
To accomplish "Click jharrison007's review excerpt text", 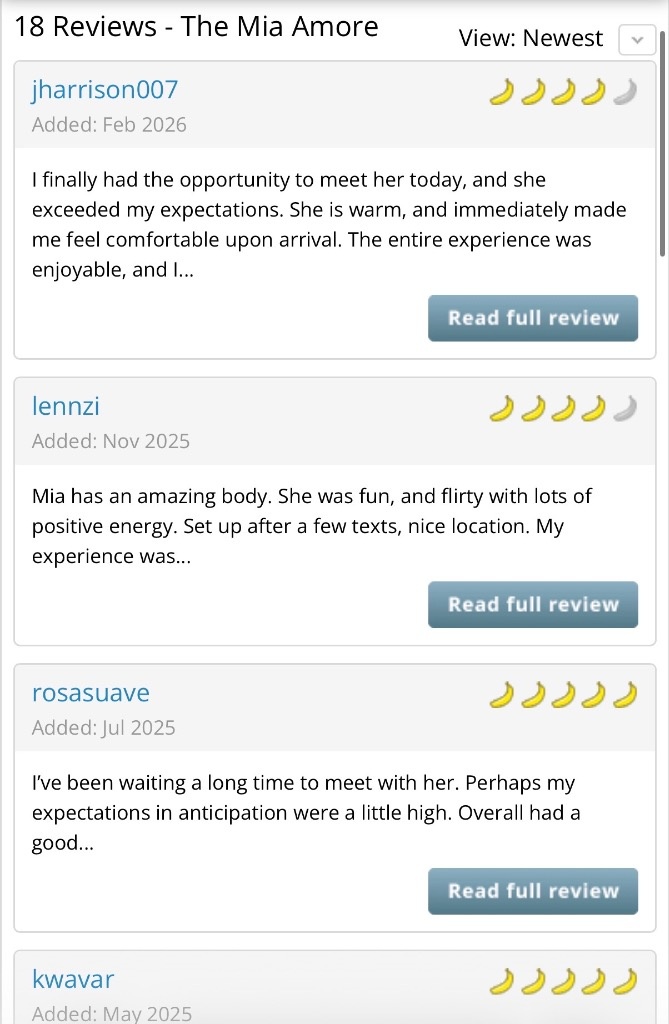I will pyautogui.click(x=328, y=225).
